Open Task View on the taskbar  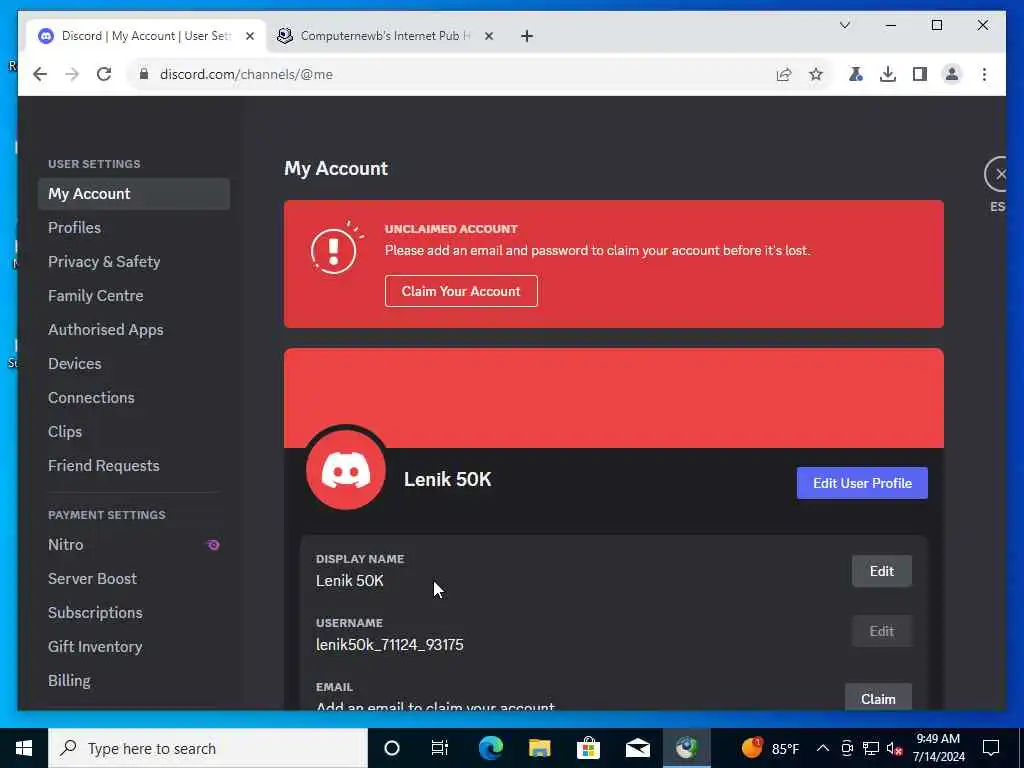[440, 748]
